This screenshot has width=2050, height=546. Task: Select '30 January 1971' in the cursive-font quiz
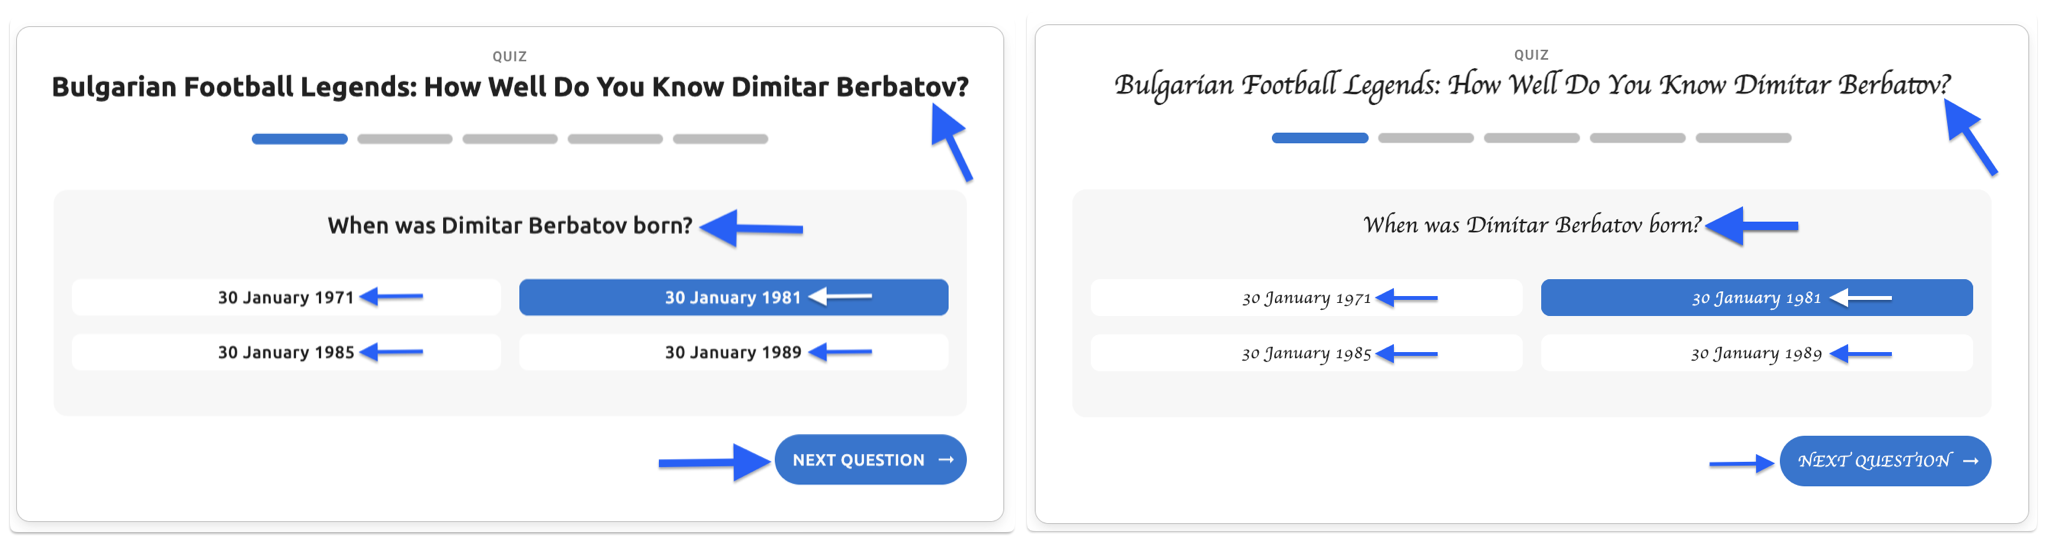(x=1306, y=298)
